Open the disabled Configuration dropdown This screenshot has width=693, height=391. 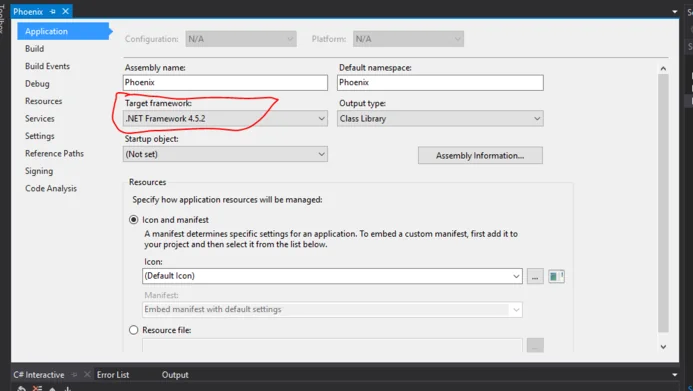(241, 39)
